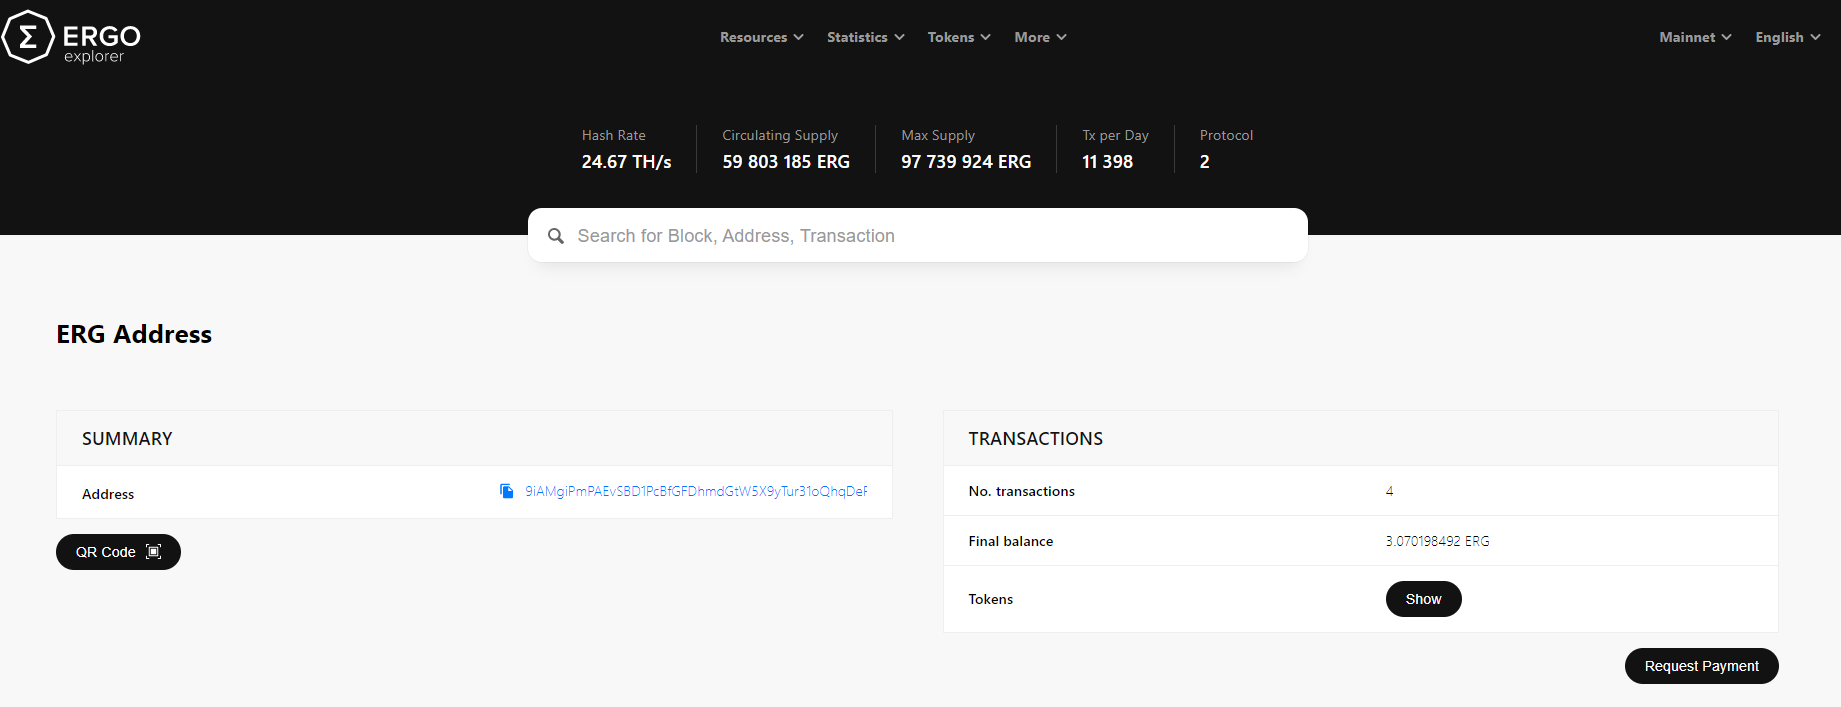Image resolution: width=1841 pixels, height=707 pixels.
Task: Select the Final balance 3.070198492 ERG
Action: pos(1437,541)
